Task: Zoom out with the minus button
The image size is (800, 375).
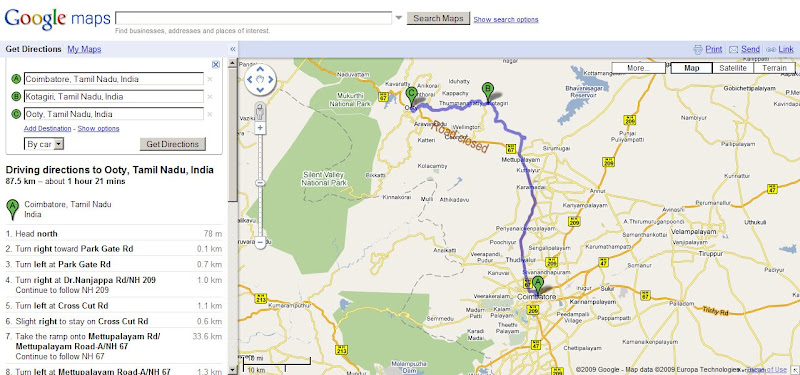Action: click(260, 243)
